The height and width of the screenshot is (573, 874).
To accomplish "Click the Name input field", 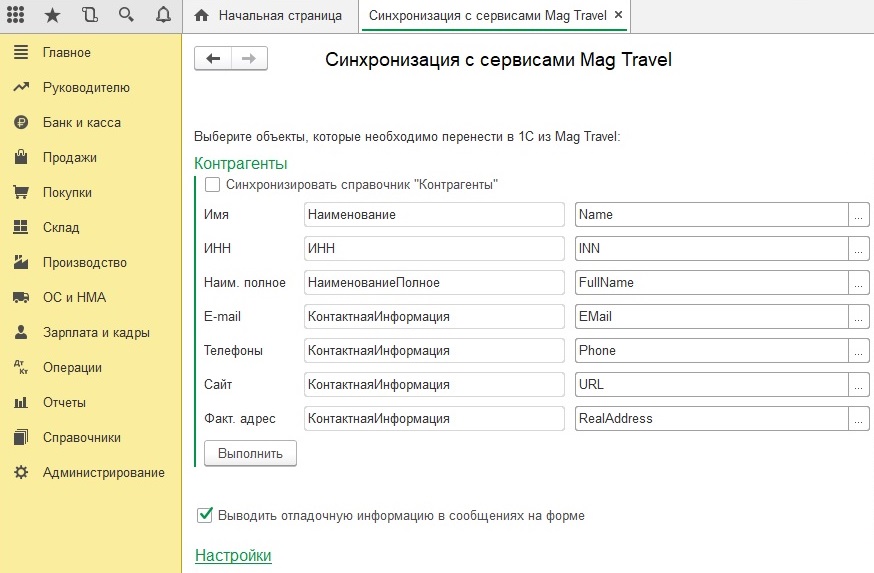I will click(x=712, y=215).
